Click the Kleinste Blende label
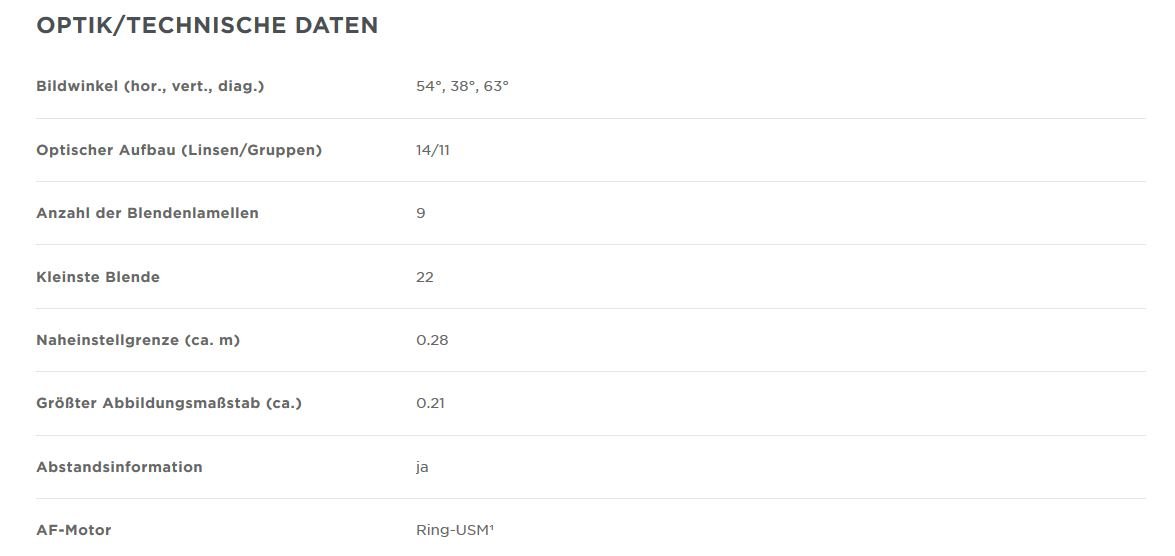 pos(98,277)
